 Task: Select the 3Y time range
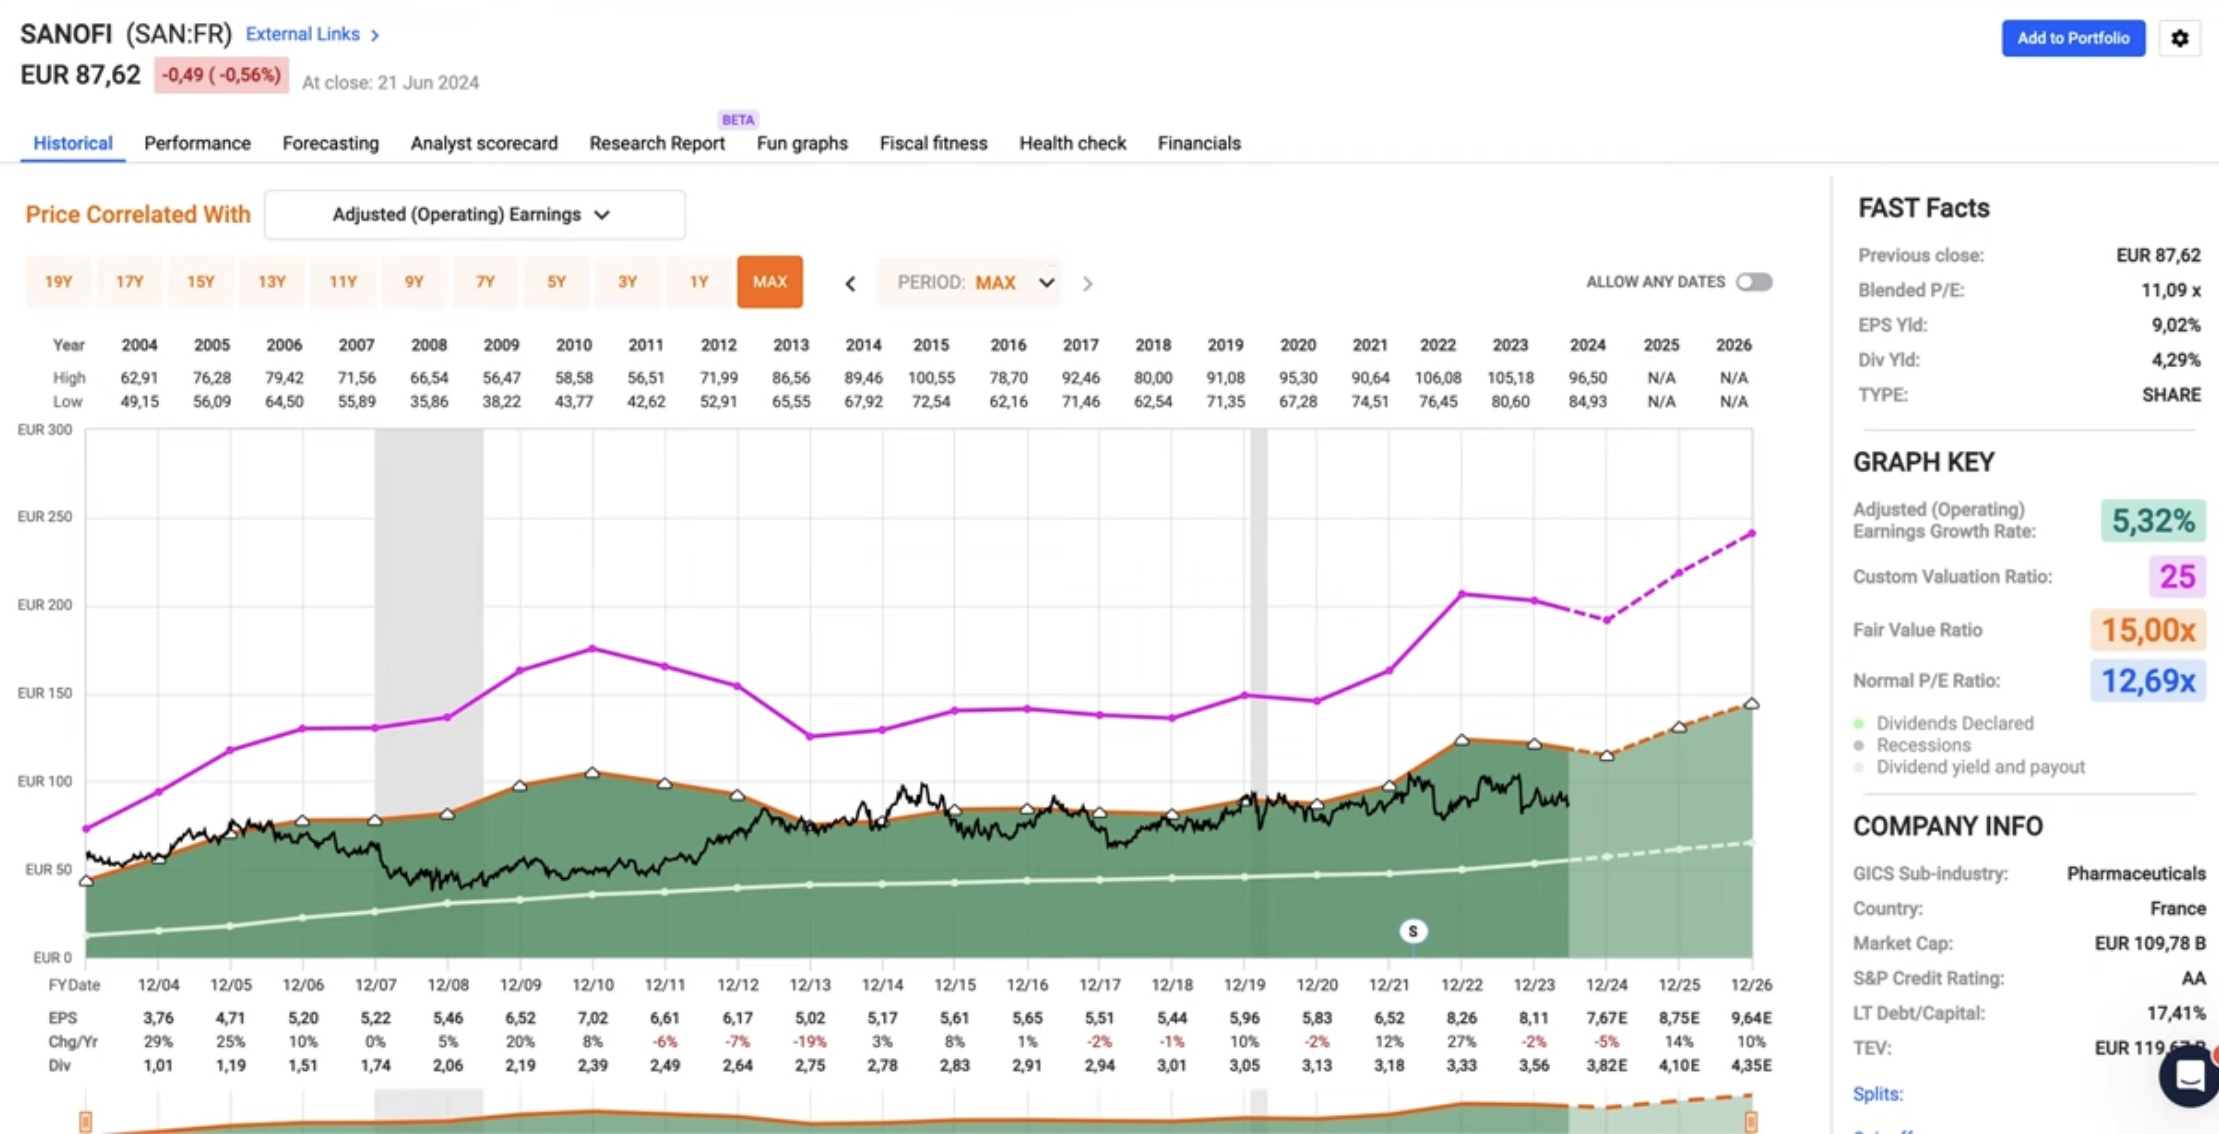coord(627,282)
